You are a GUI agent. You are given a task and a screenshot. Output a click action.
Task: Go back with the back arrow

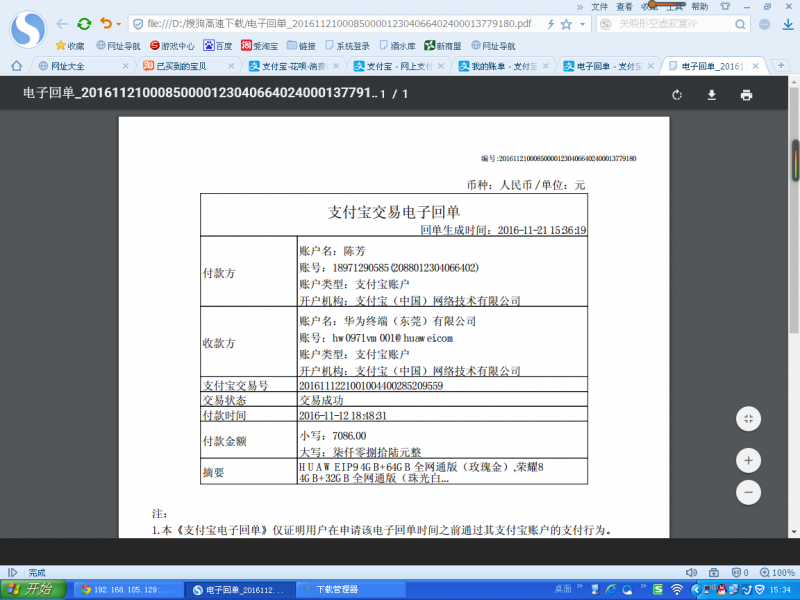click(x=62, y=24)
